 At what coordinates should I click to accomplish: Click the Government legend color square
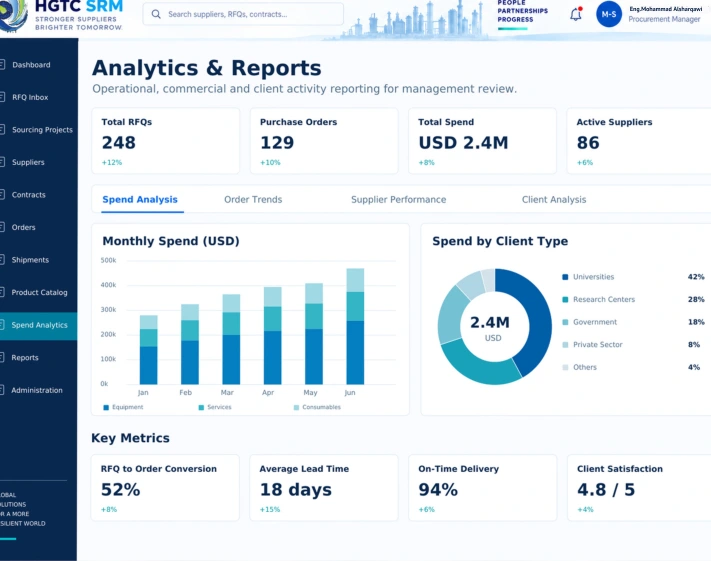[565, 322]
